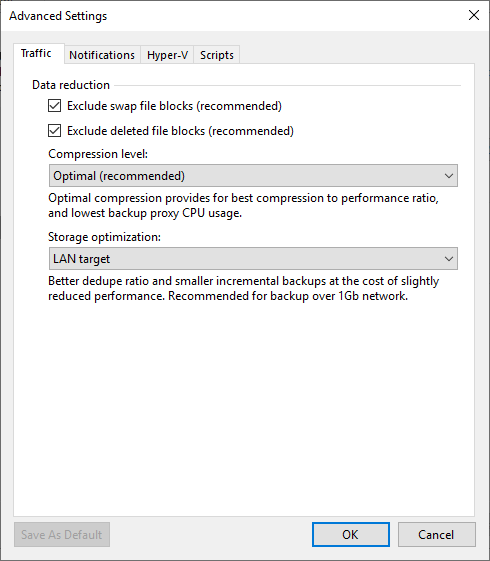Open the Storage optimization box showing LAN target
Viewport: 490px width, 561px height.
click(x=253, y=259)
